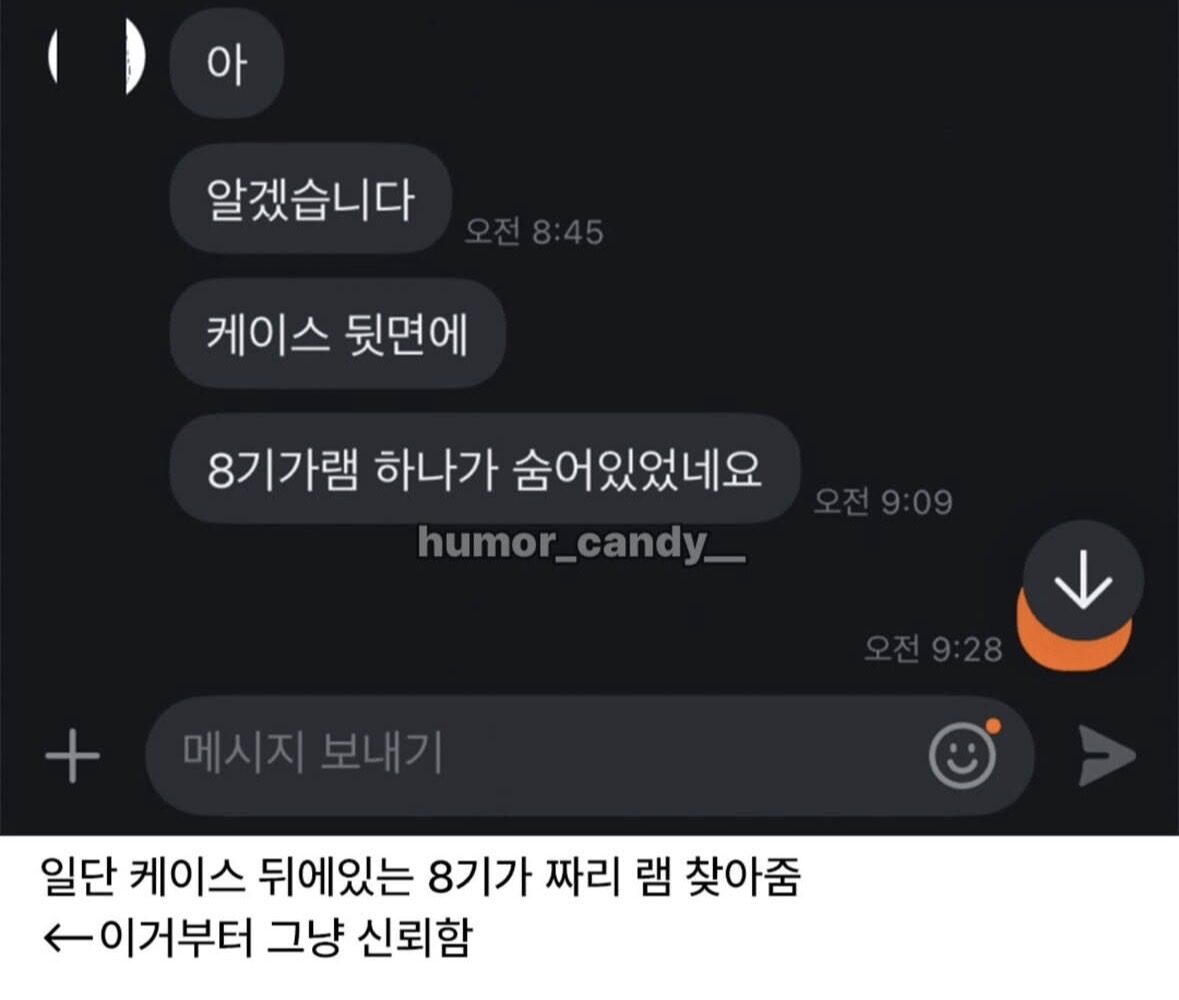1179x1000 pixels.
Task: Tap the scroll-to-bottom down arrow button
Action: pyautogui.click(x=1083, y=580)
